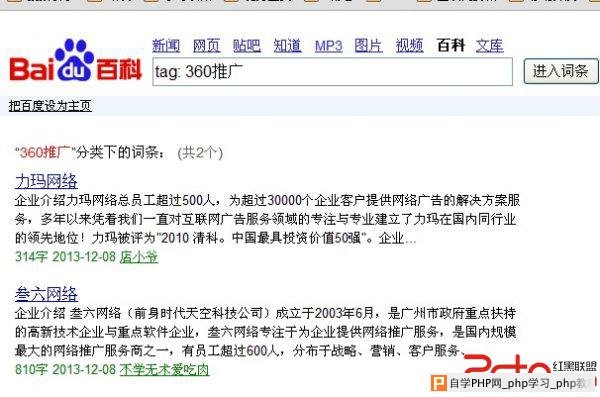
Task: Select the text 314字 2013-12-08
Action: point(65,257)
